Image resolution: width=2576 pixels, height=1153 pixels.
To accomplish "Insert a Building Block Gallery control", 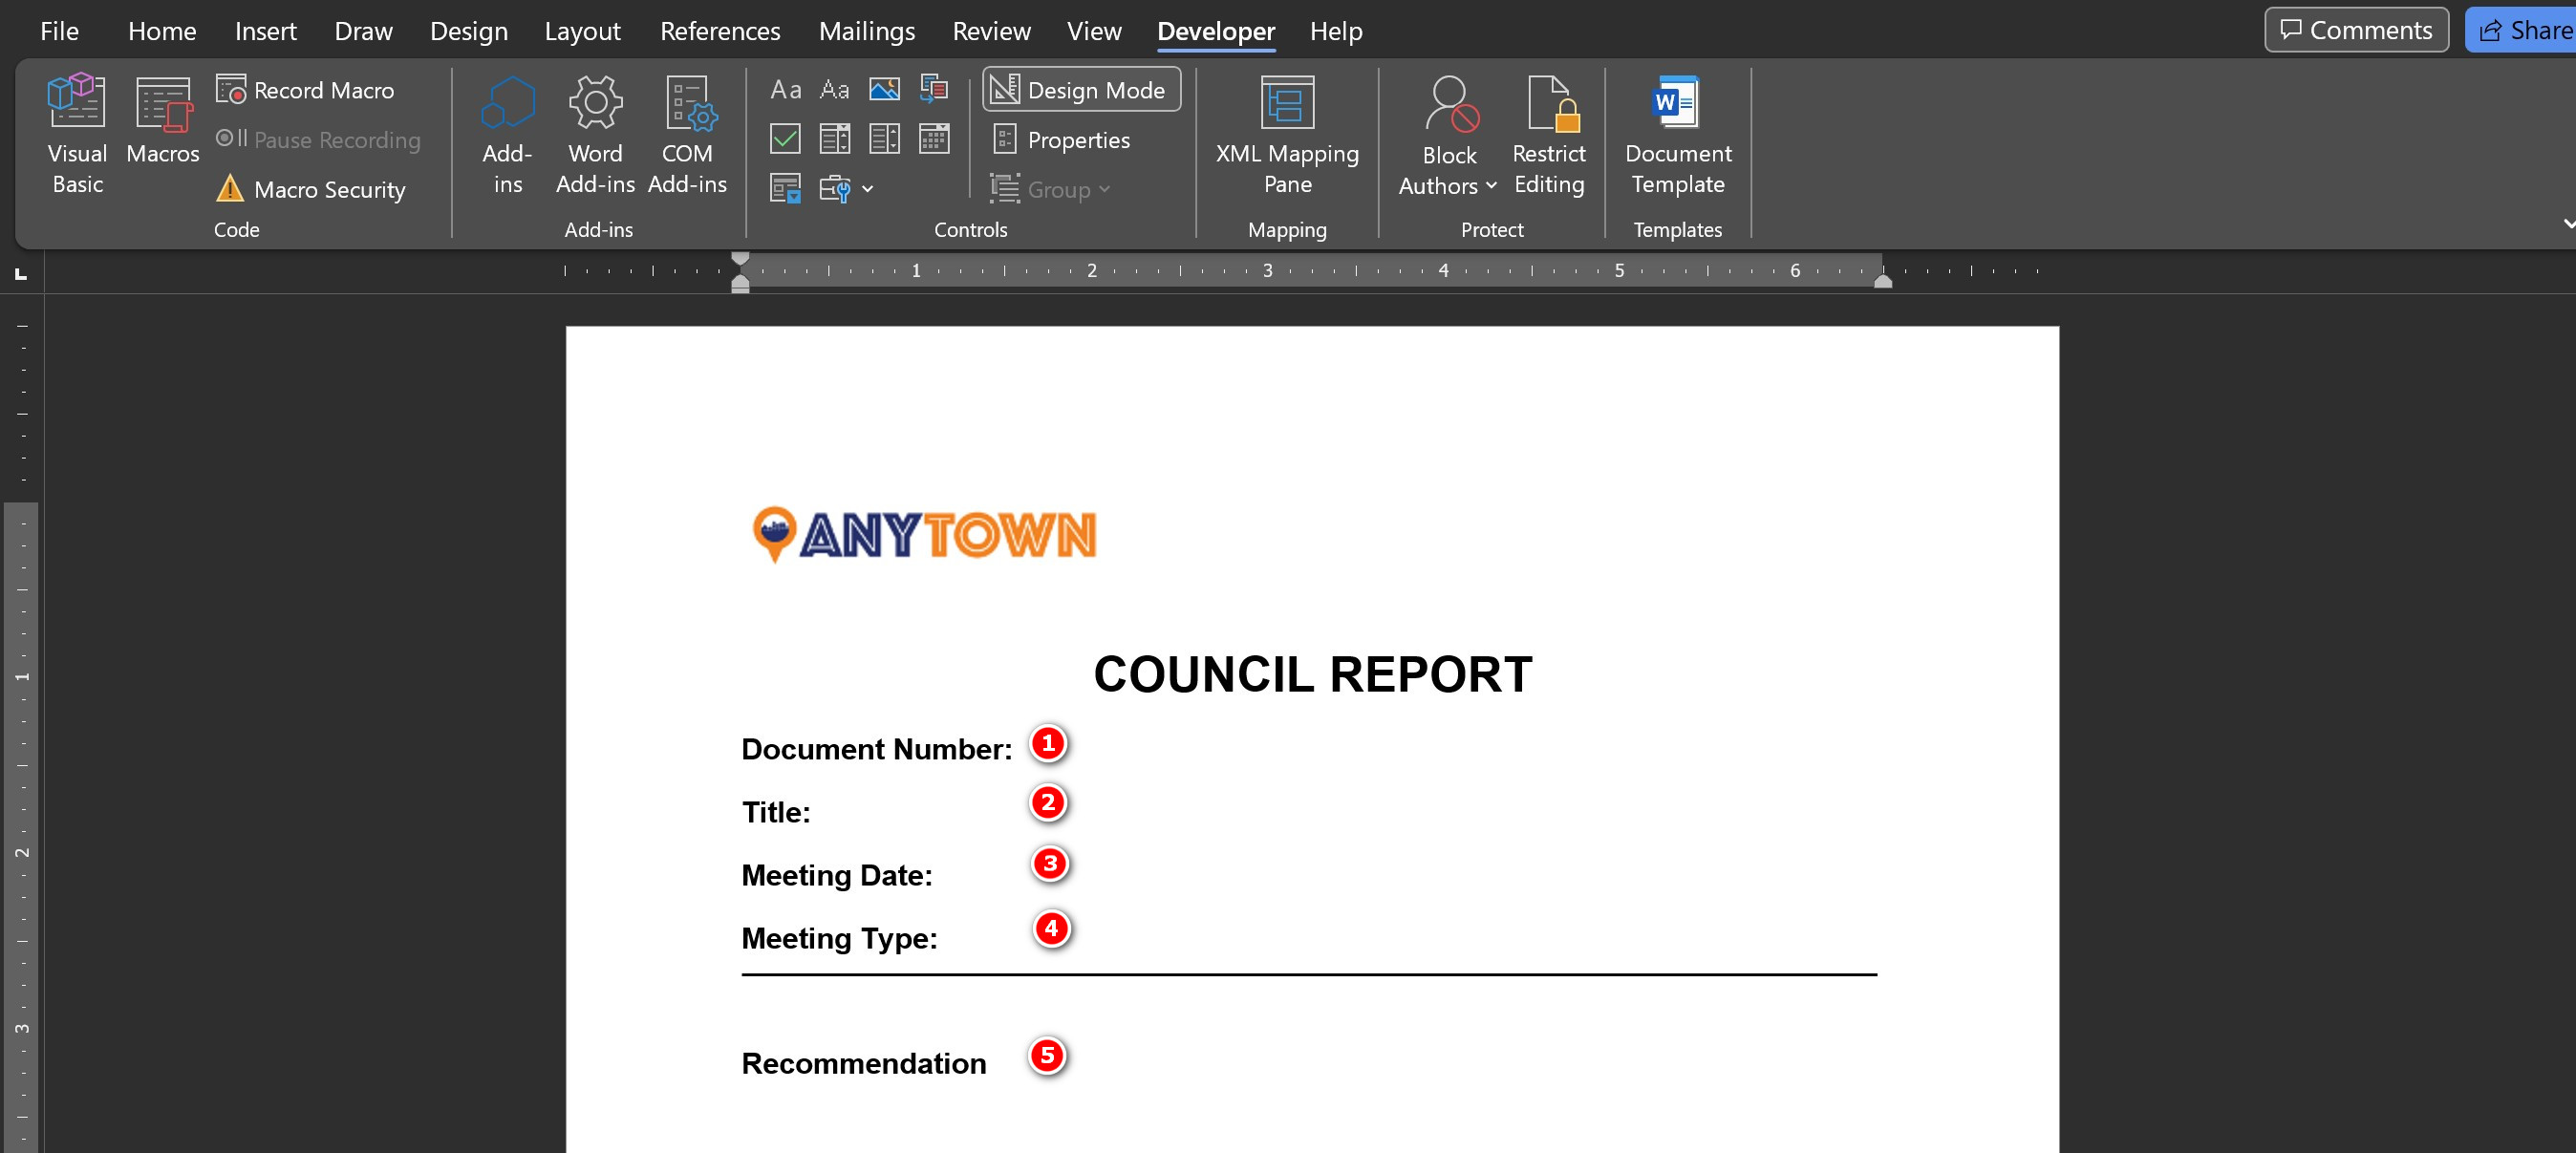I will [x=934, y=90].
